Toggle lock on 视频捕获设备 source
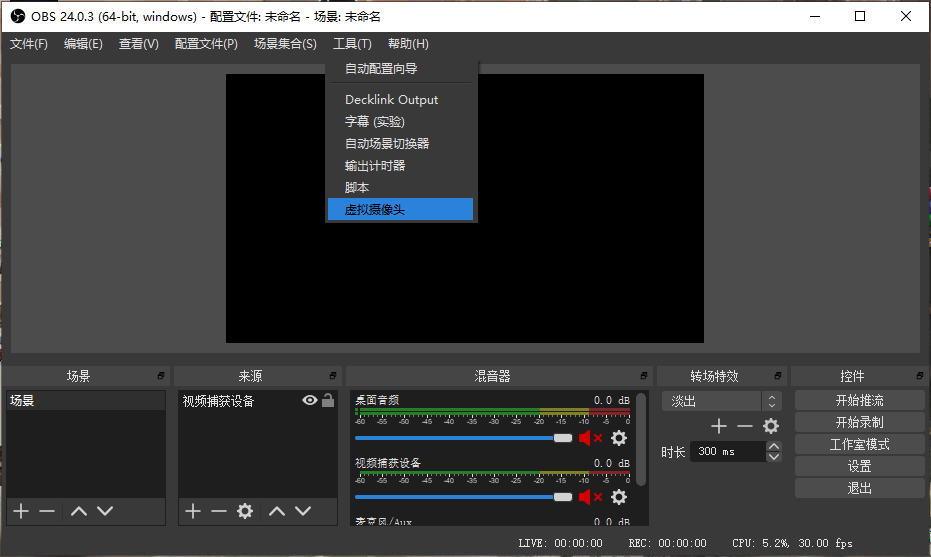The width and height of the screenshot is (931, 557). click(x=328, y=400)
